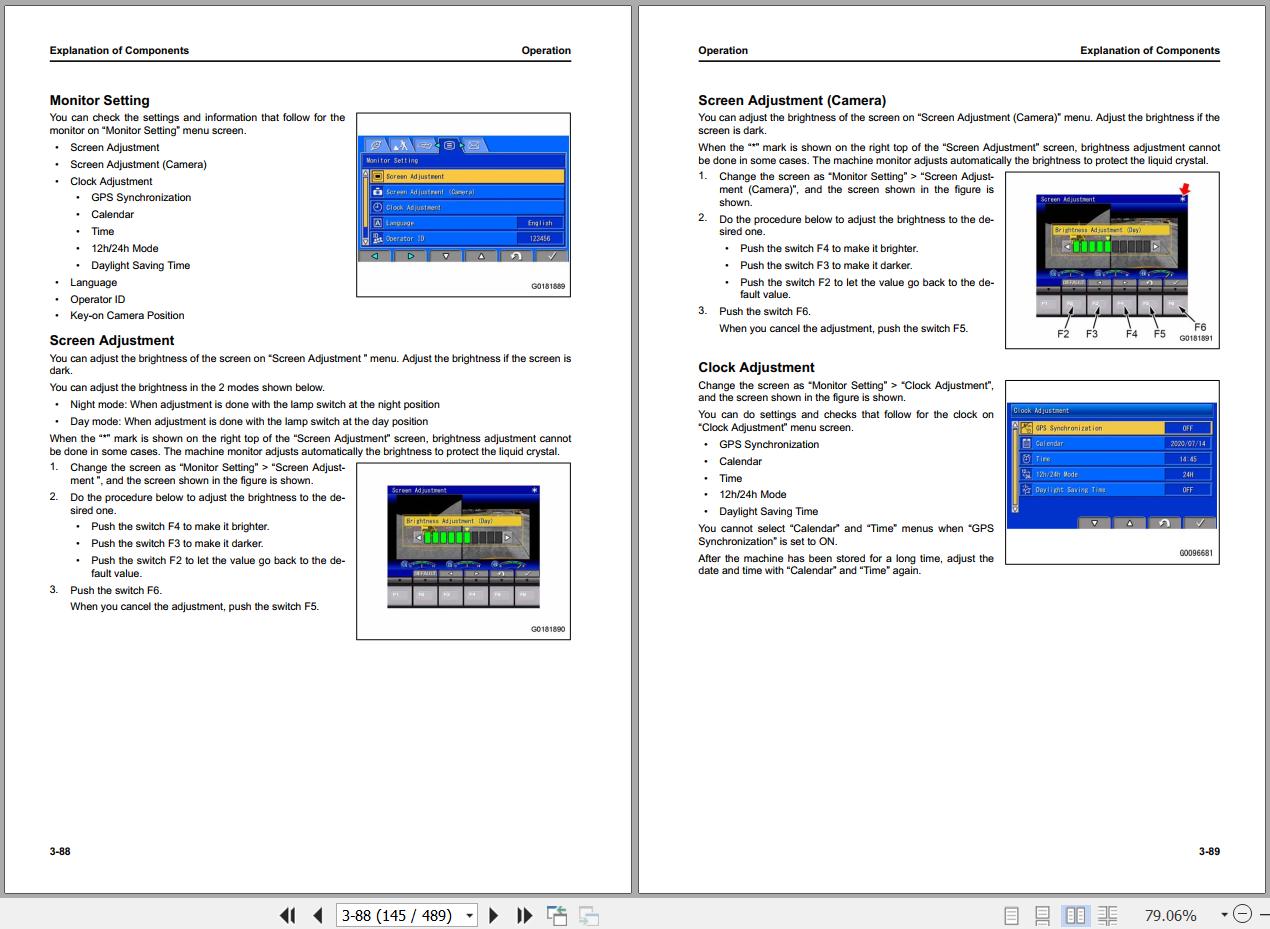Click the F6 label in camera figure

click(x=1200, y=327)
